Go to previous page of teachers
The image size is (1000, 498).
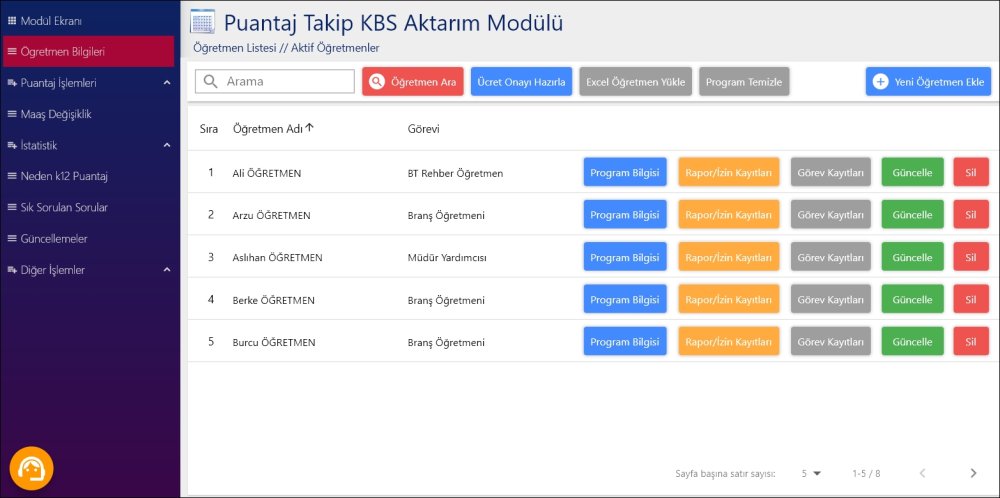tap(922, 473)
